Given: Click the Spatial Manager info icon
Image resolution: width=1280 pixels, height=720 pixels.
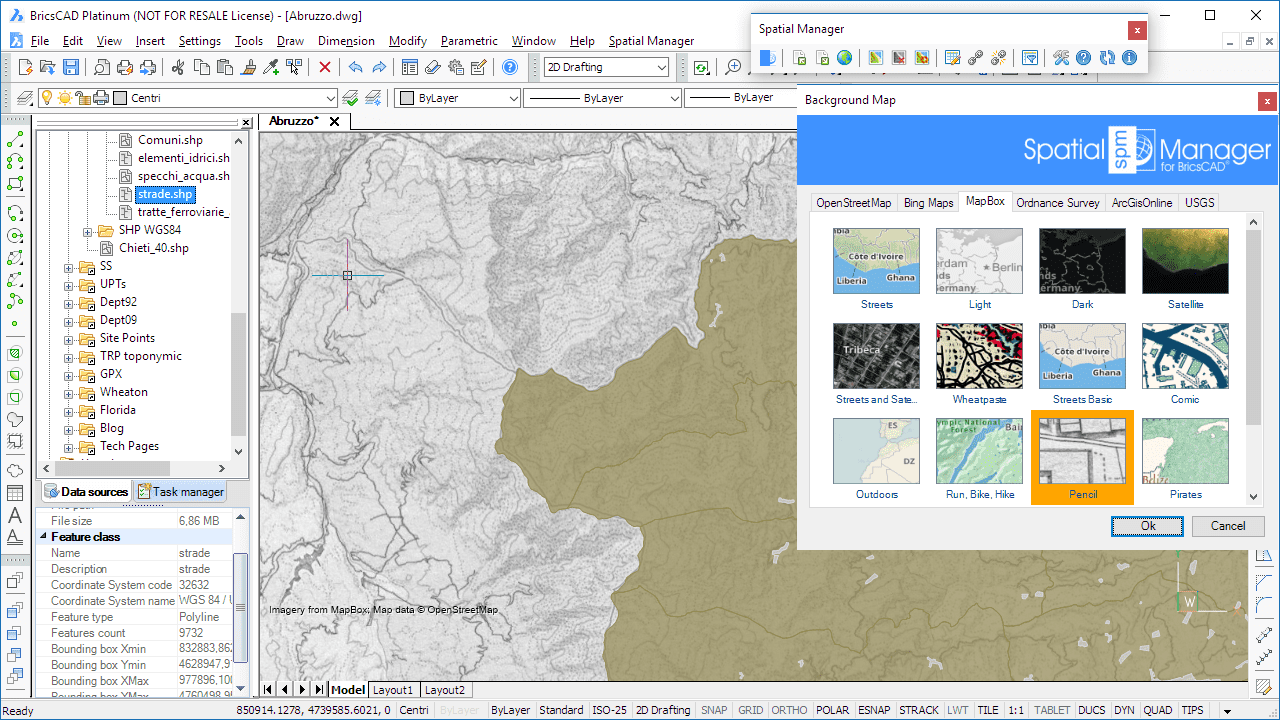Looking at the screenshot, I should pos(1130,58).
